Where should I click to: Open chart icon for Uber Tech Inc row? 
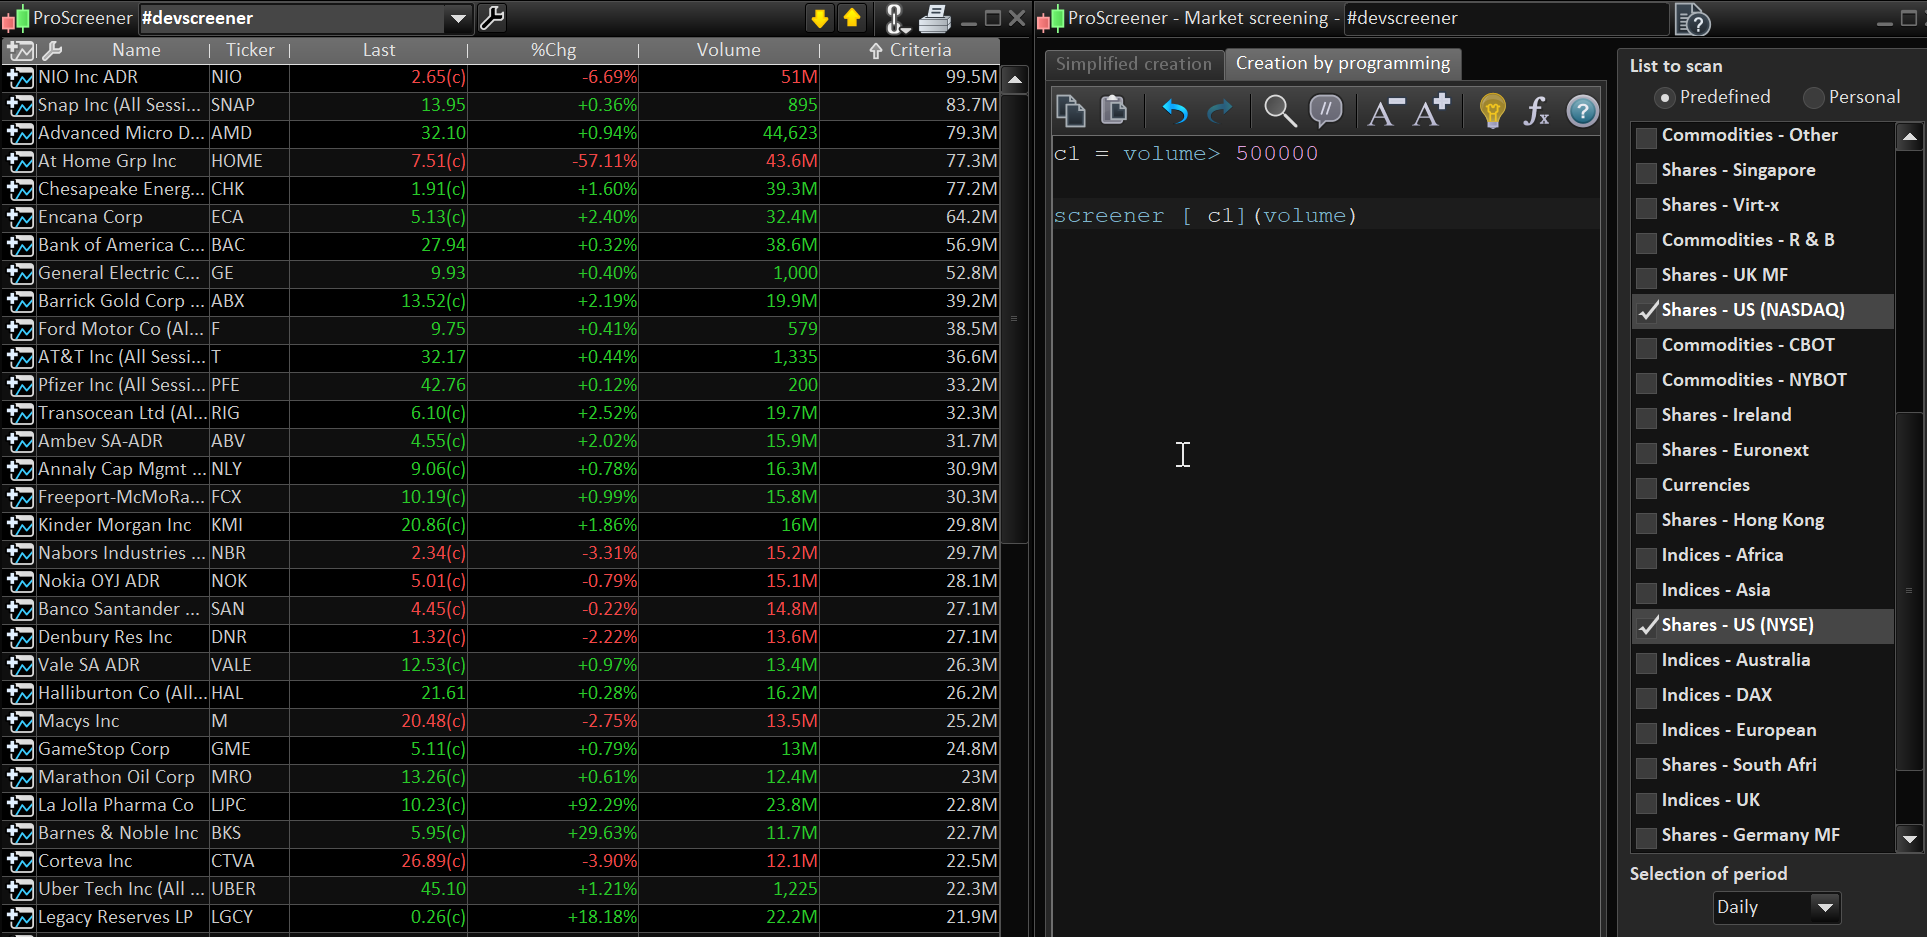tap(20, 890)
